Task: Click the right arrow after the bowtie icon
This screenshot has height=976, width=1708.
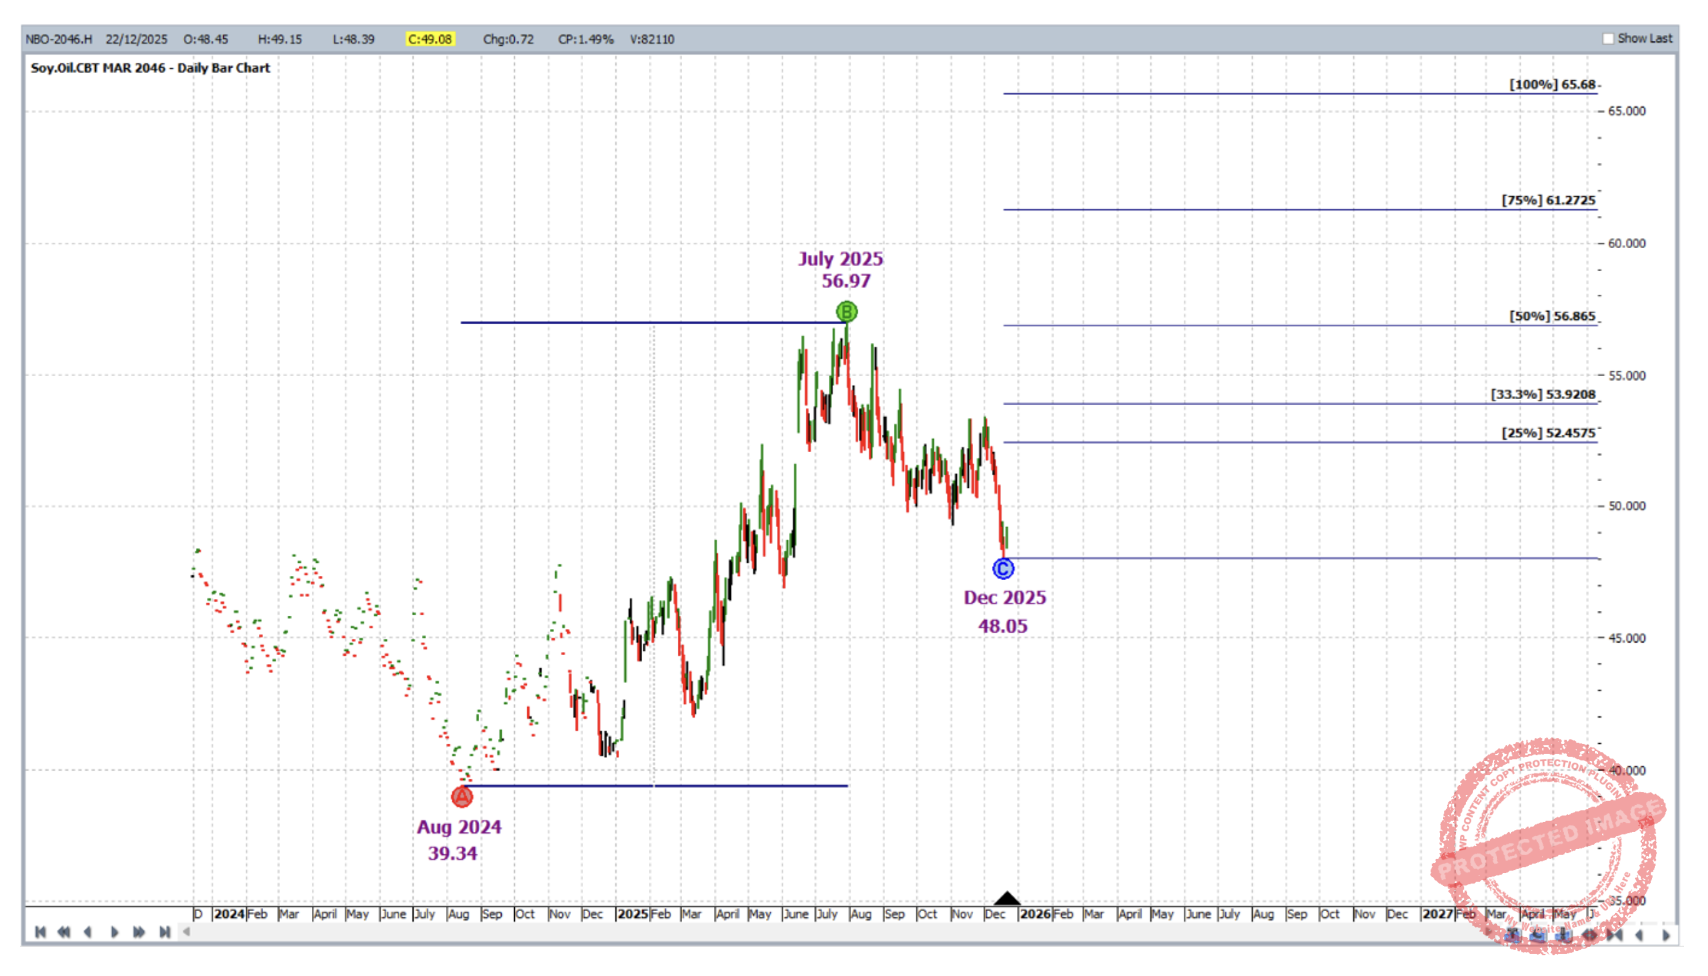Action: (x=1666, y=935)
